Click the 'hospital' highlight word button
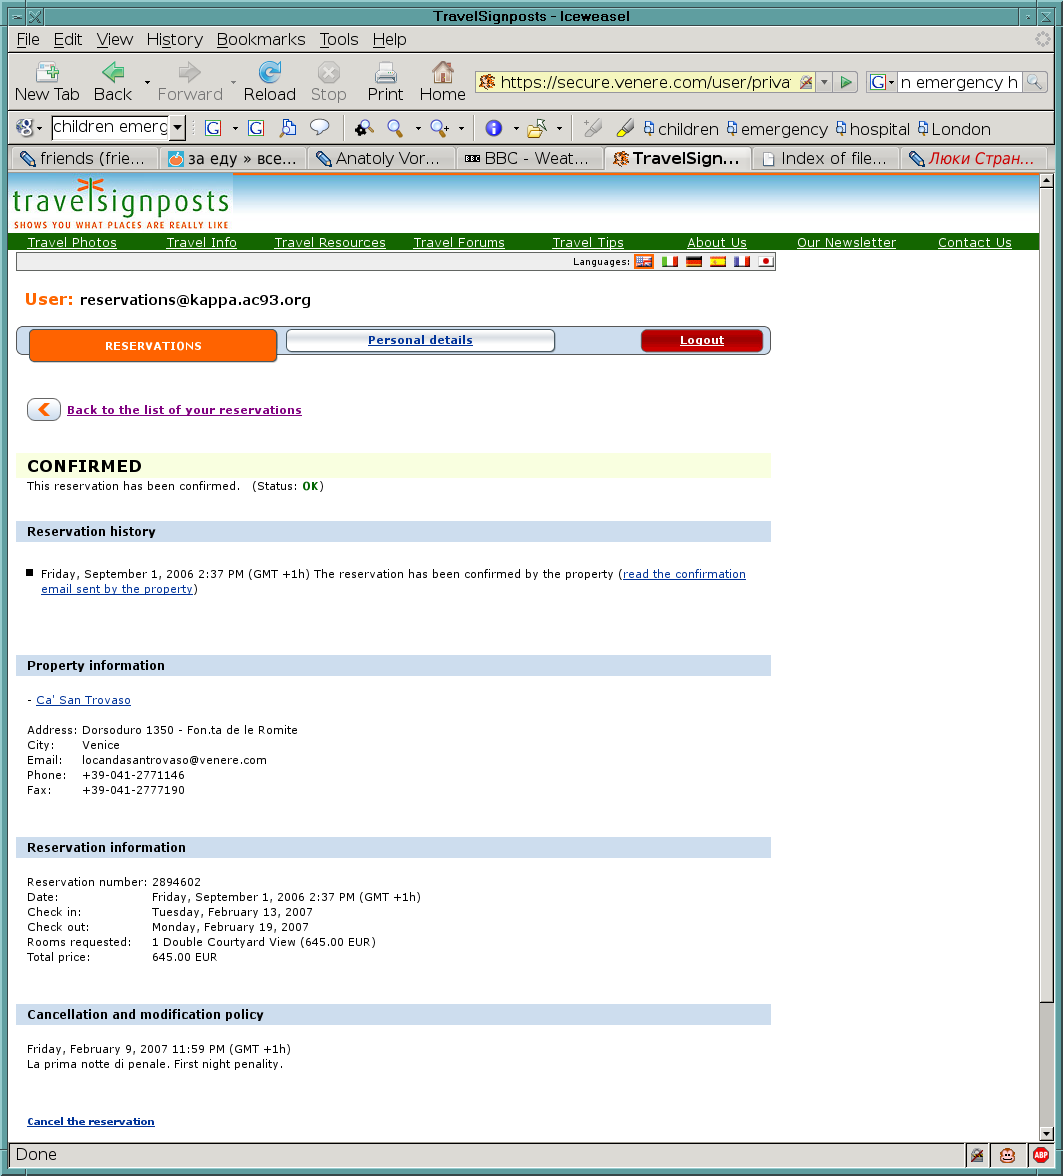This screenshot has height=1176, width=1063. pos(873,129)
